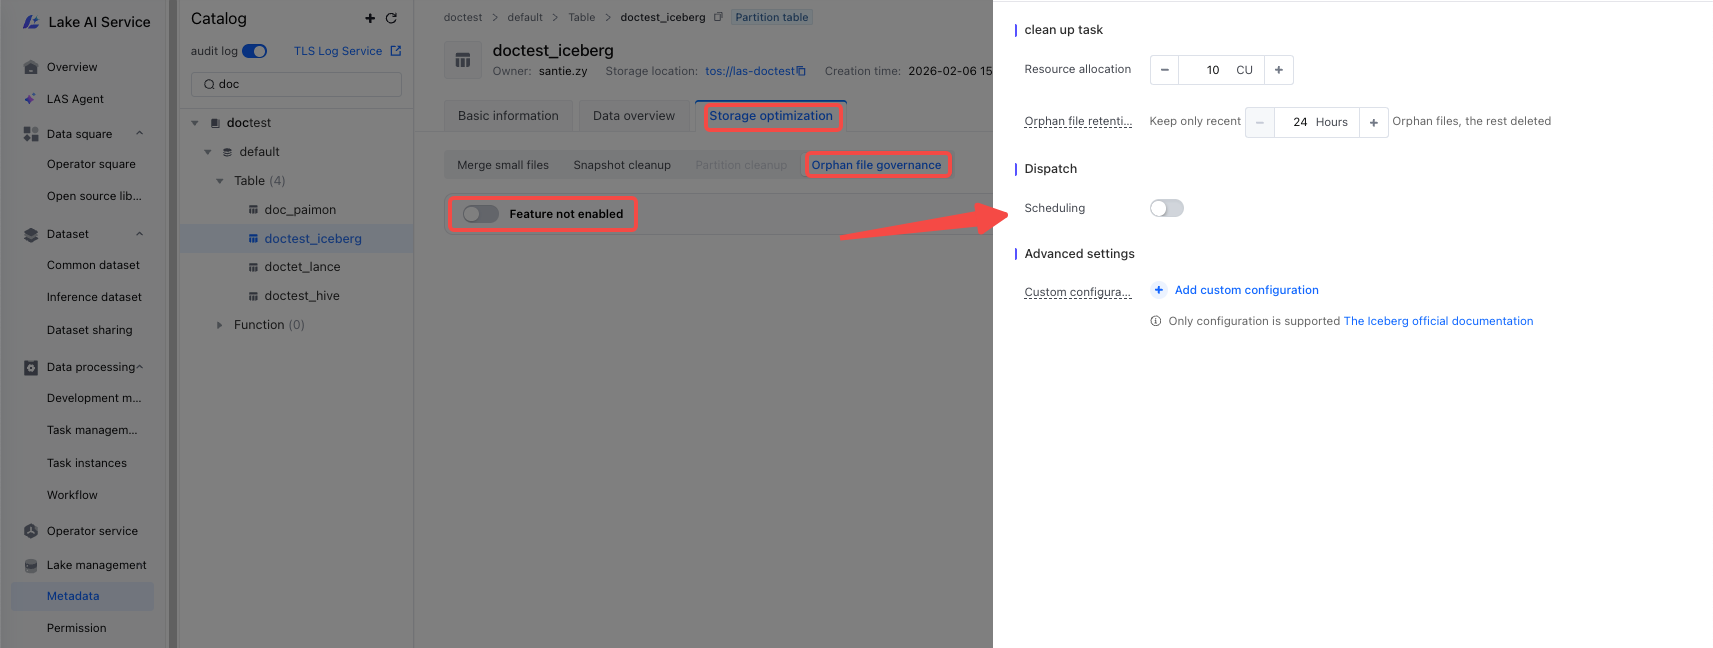Switch to Merge small files sub-tab
Screen dimensions: 1713x648
503,165
